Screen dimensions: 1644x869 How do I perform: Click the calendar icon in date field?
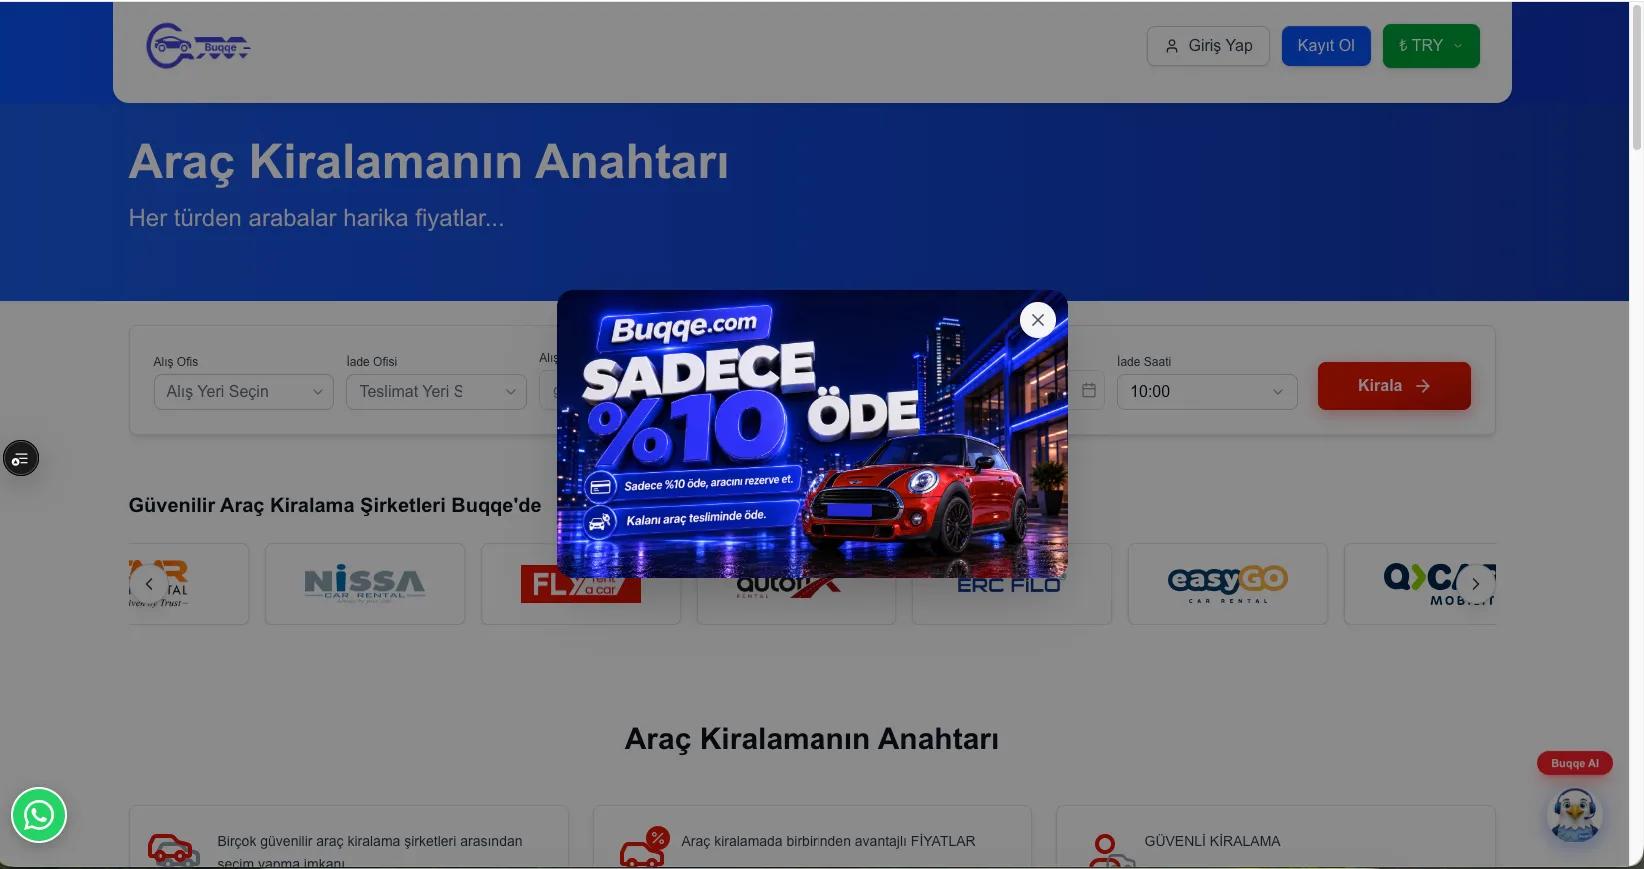coord(1089,390)
